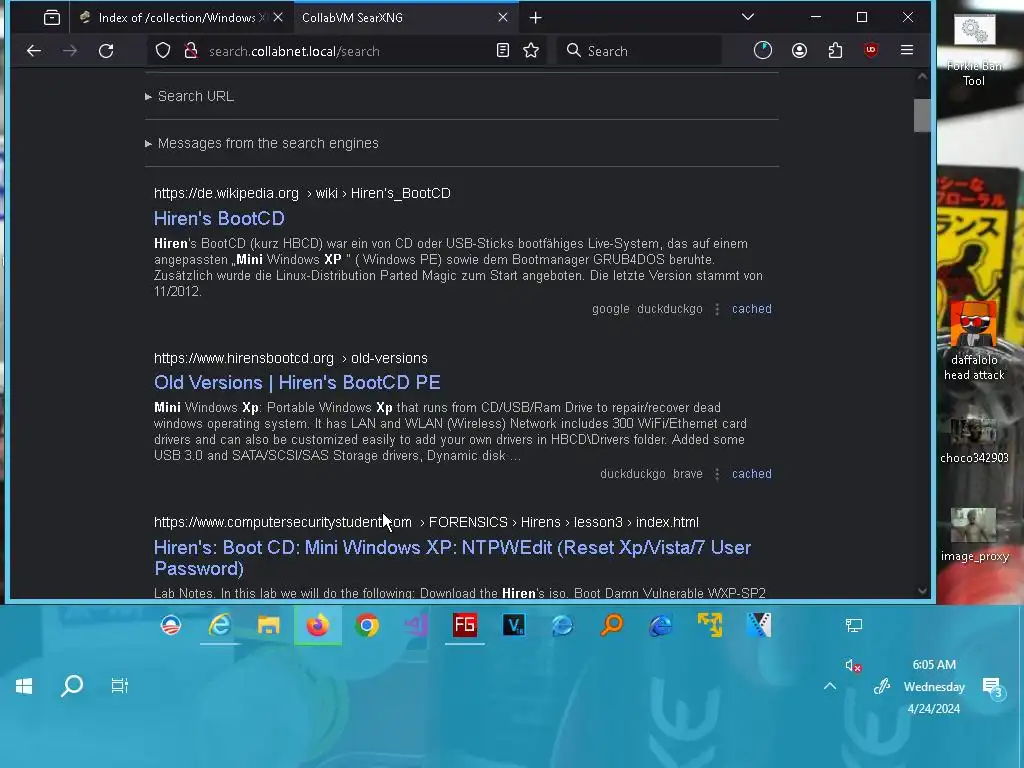Open the circular timer extension icon

pos(763,50)
